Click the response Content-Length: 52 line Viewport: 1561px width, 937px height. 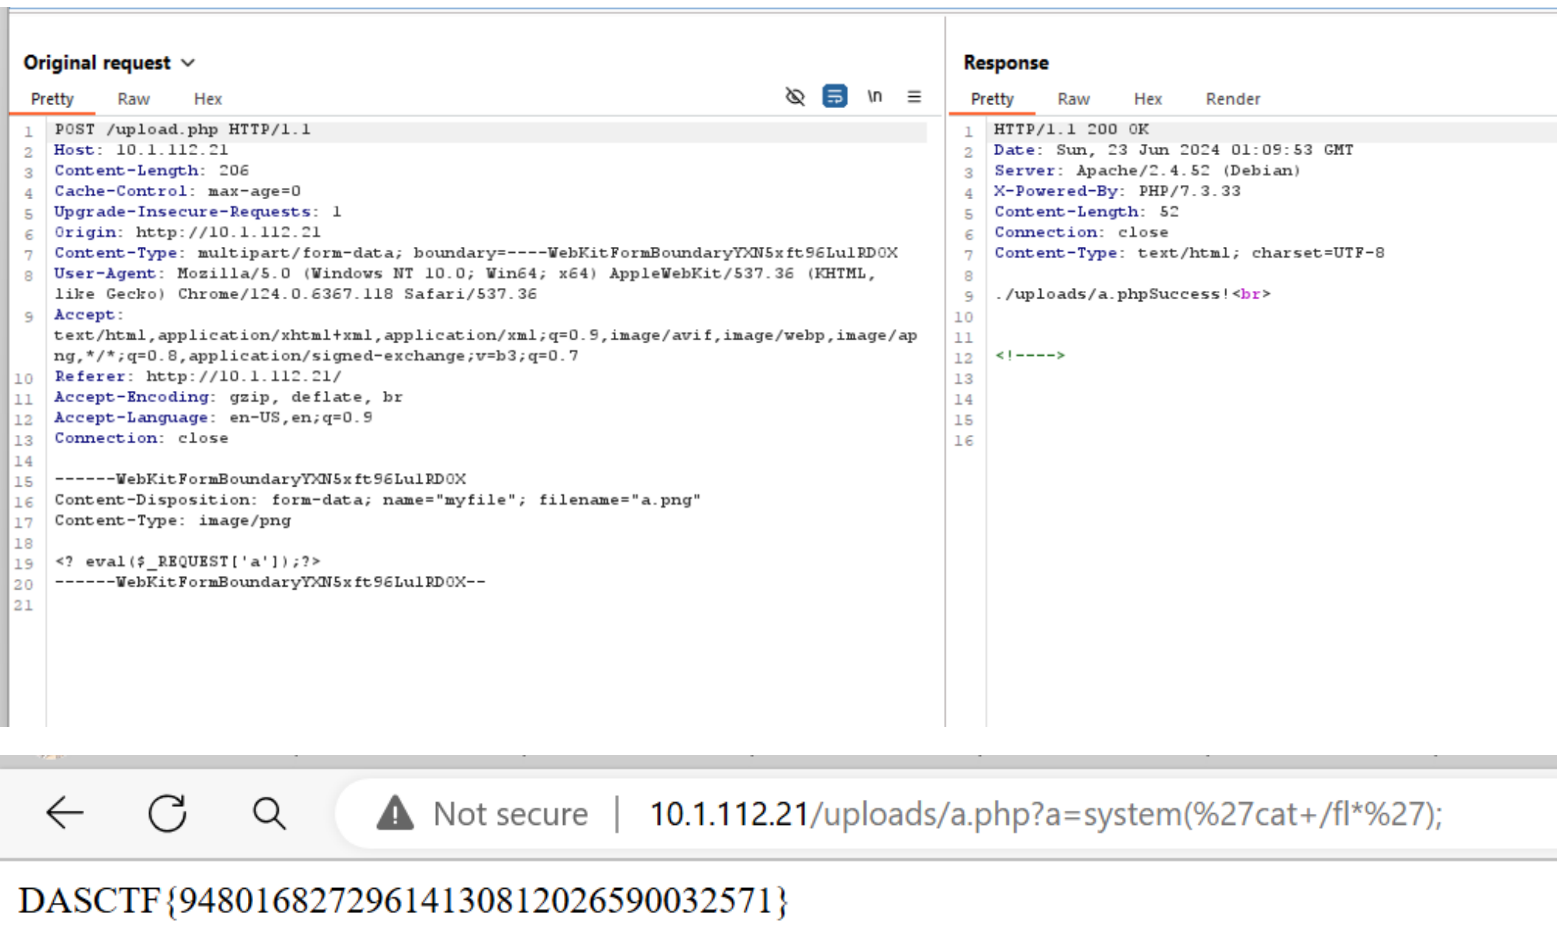pyautogui.click(x=1086, y=212)
